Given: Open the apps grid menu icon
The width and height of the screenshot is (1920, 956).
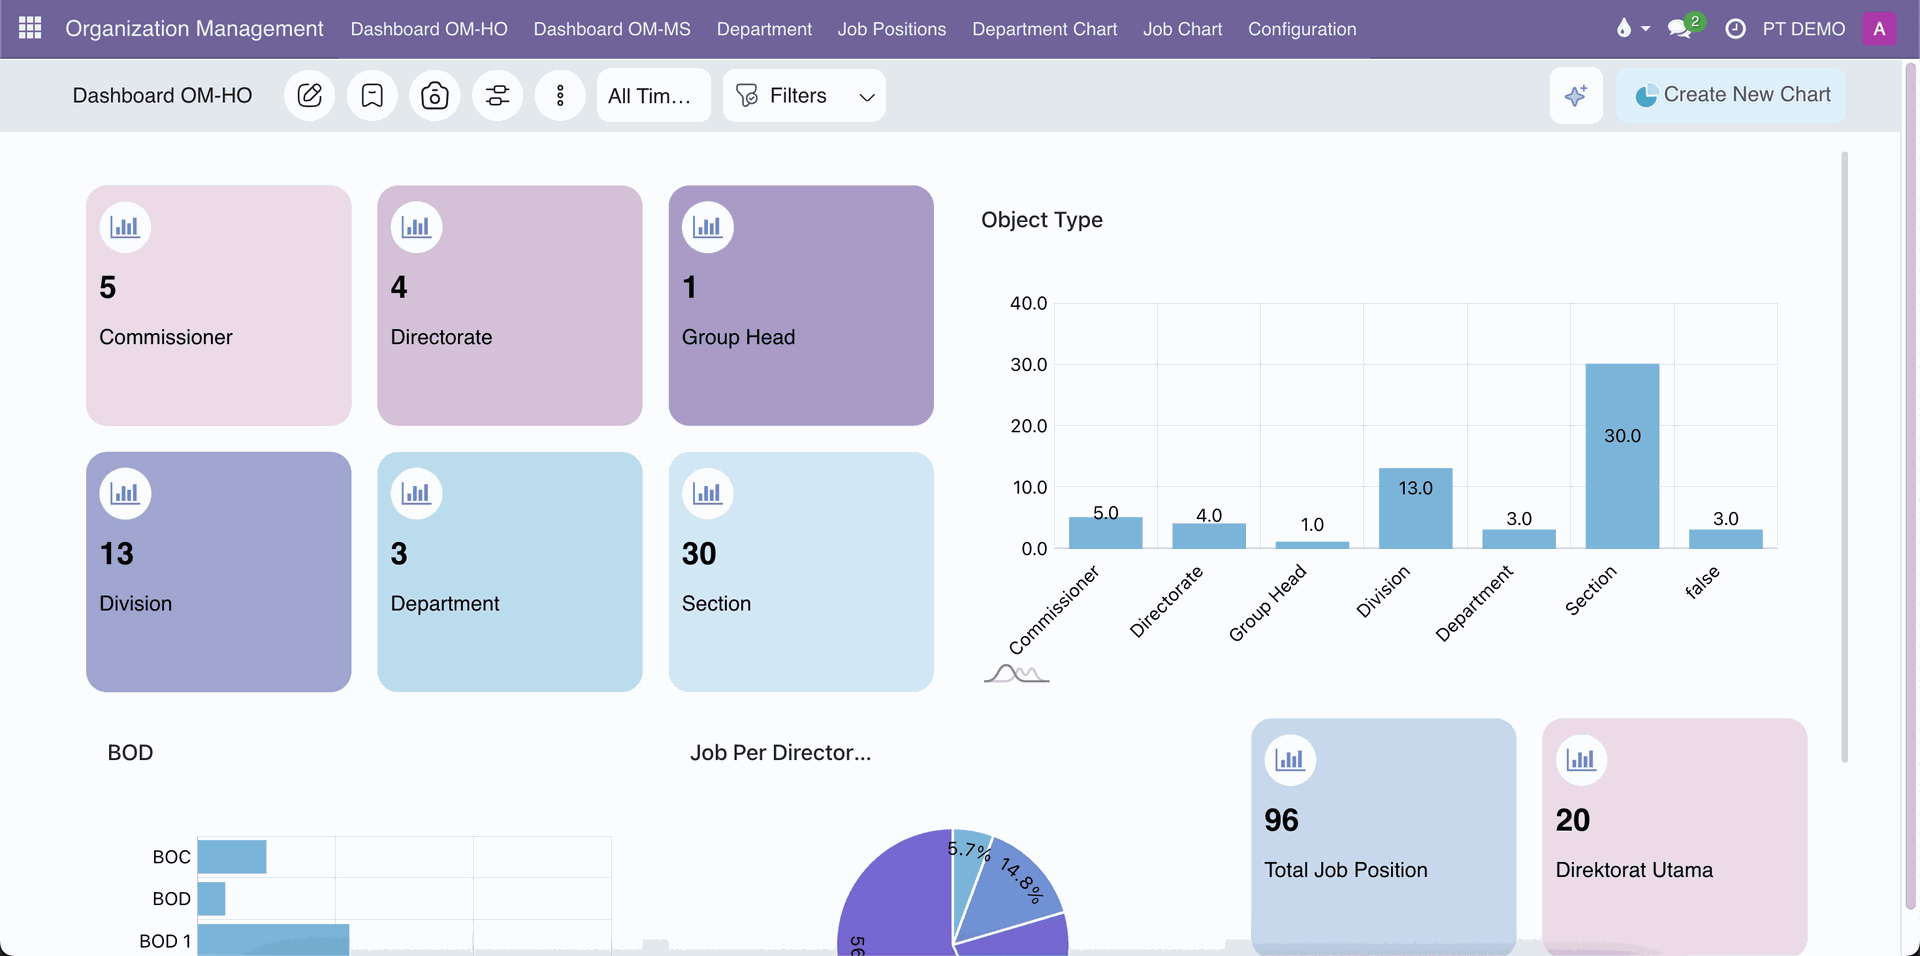Looking at the screenshot, I should point(30,28).
